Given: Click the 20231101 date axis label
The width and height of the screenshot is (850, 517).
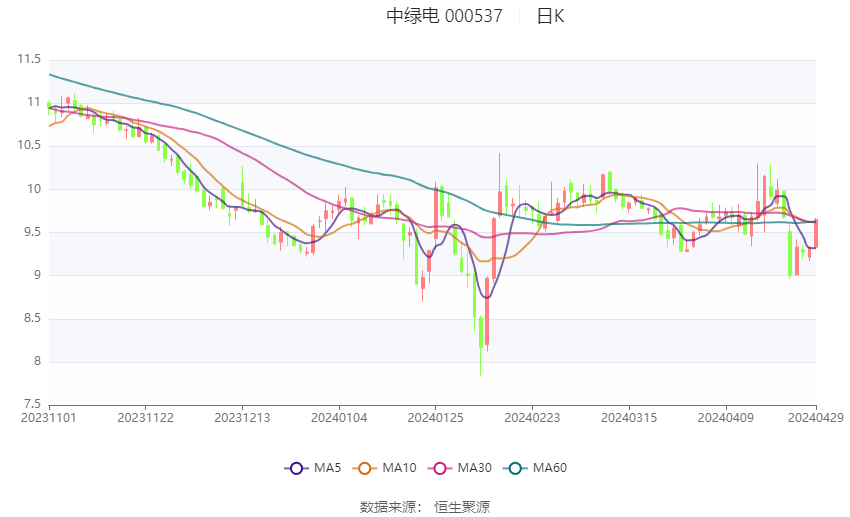Looking at the screenshot, I should pos(49,417).
